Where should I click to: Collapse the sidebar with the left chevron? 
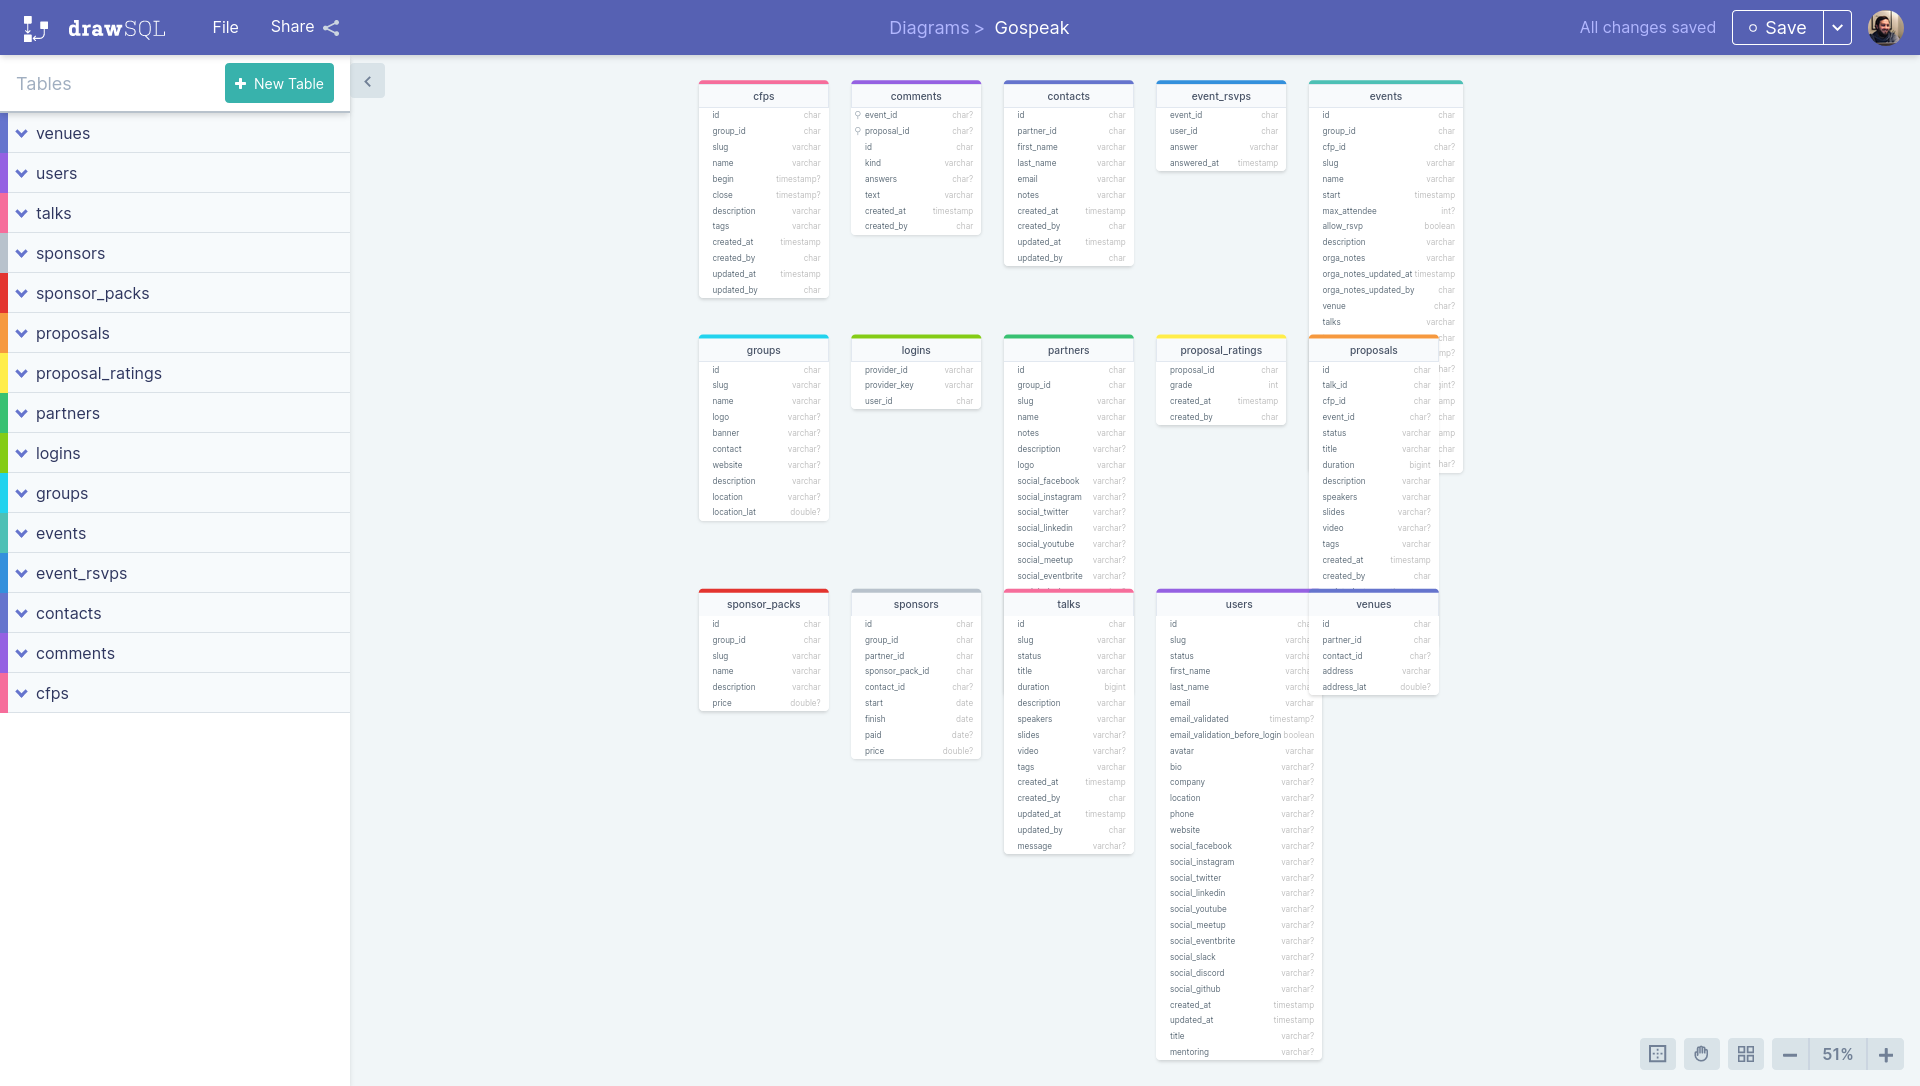click(x=368, y=80)
